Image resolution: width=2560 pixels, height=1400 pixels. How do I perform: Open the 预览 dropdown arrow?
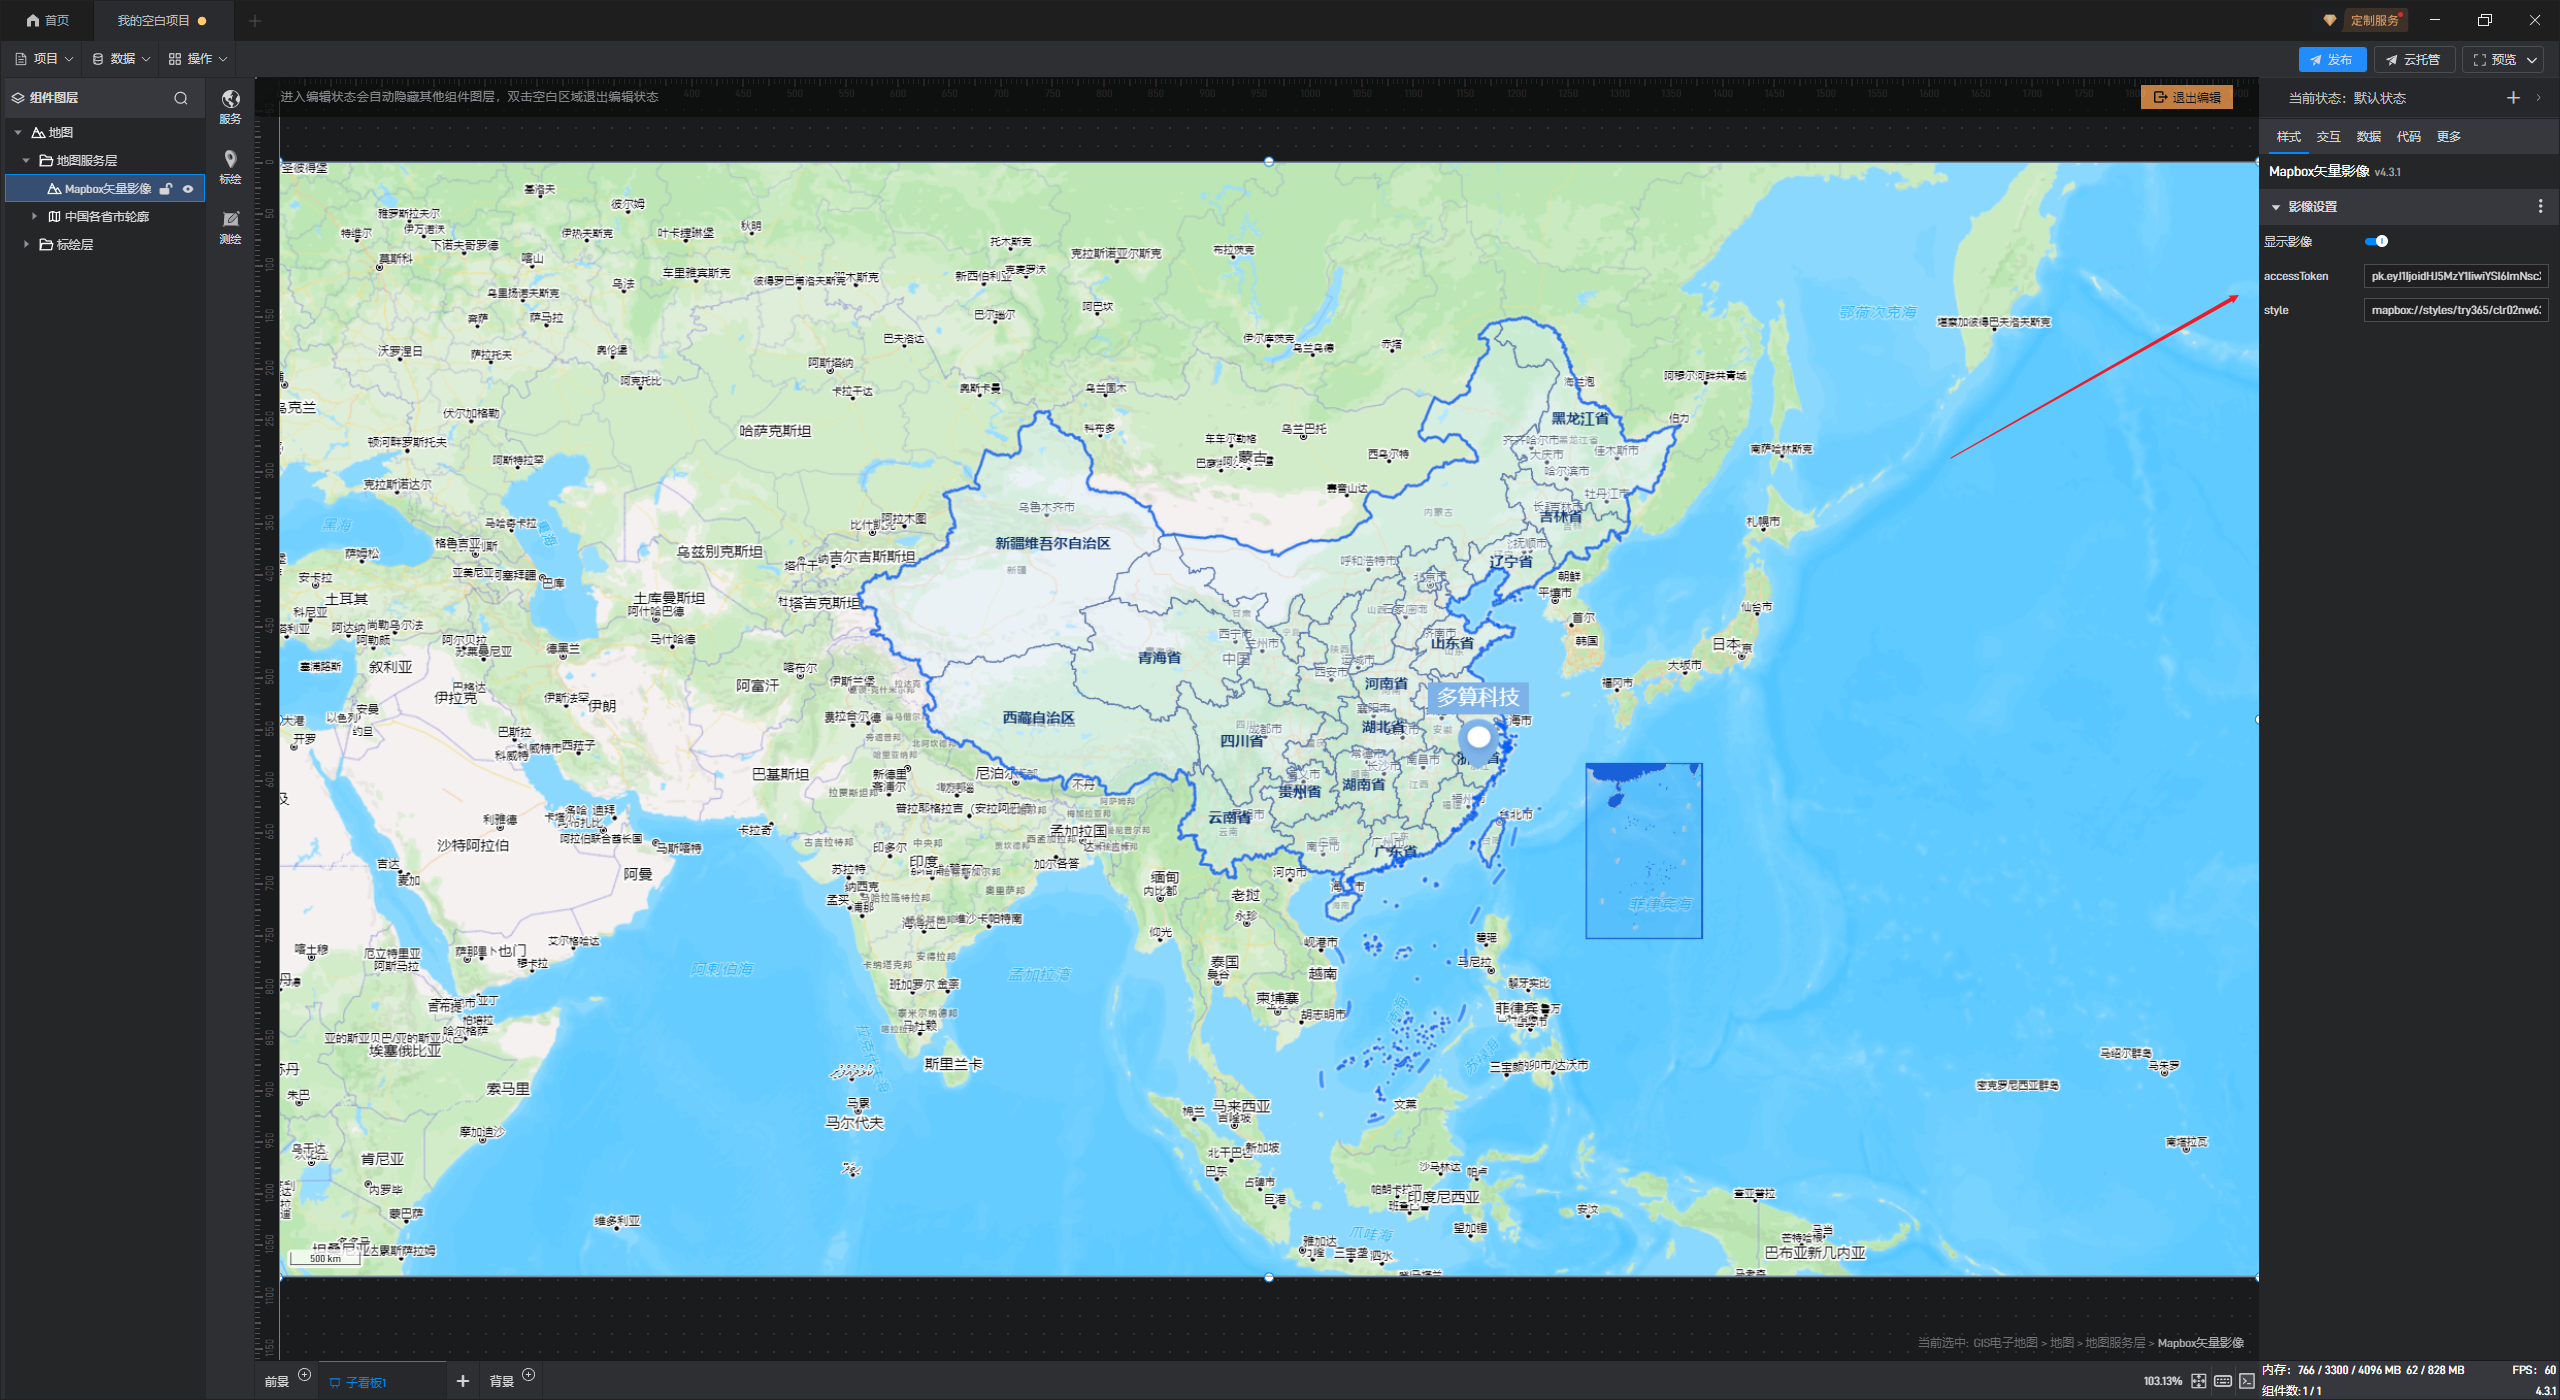coord(2532,60)
